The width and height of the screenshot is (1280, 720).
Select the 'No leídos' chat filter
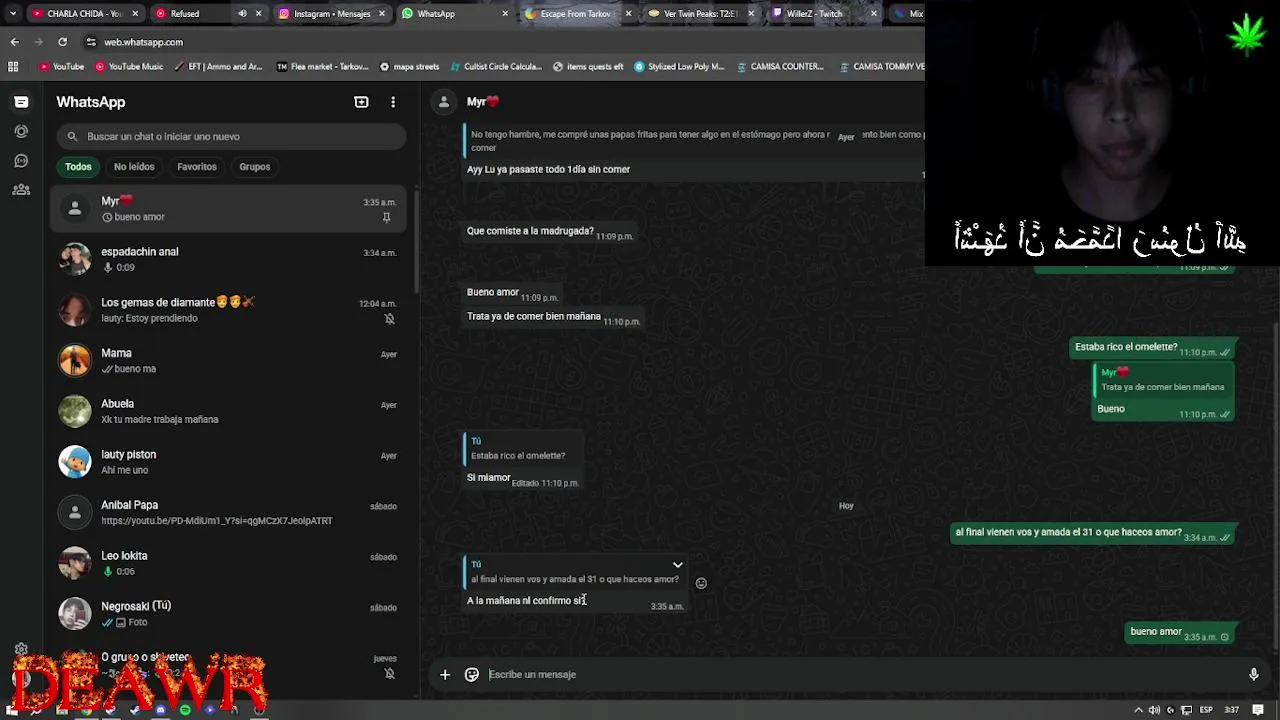point(134,167)
